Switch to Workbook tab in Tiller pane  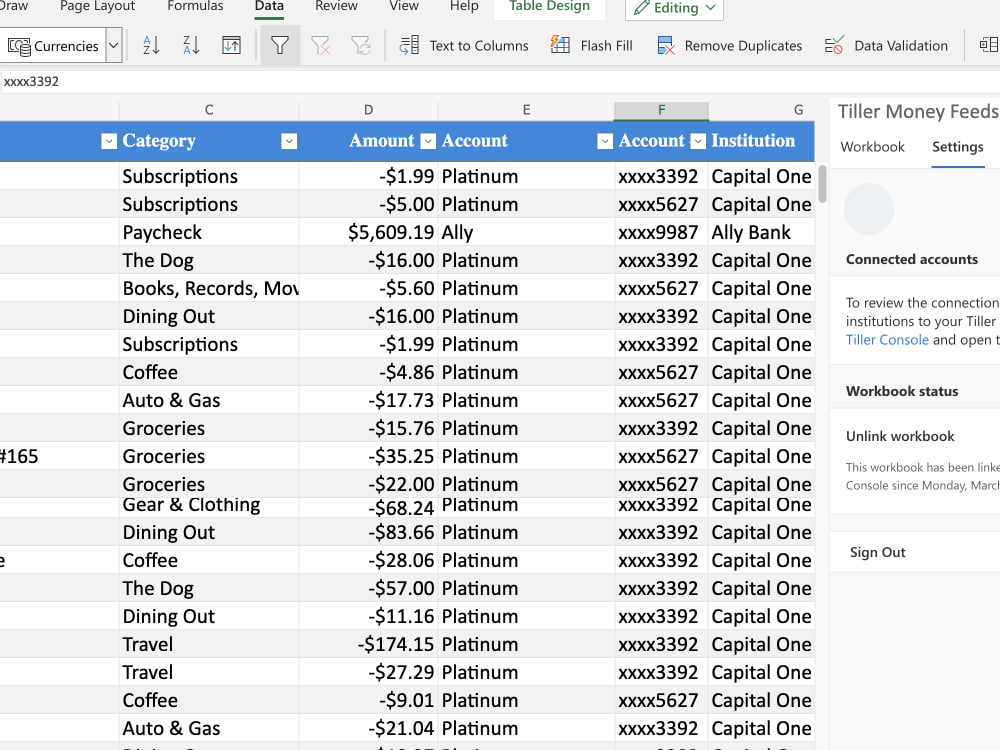(x=872, y=147)
